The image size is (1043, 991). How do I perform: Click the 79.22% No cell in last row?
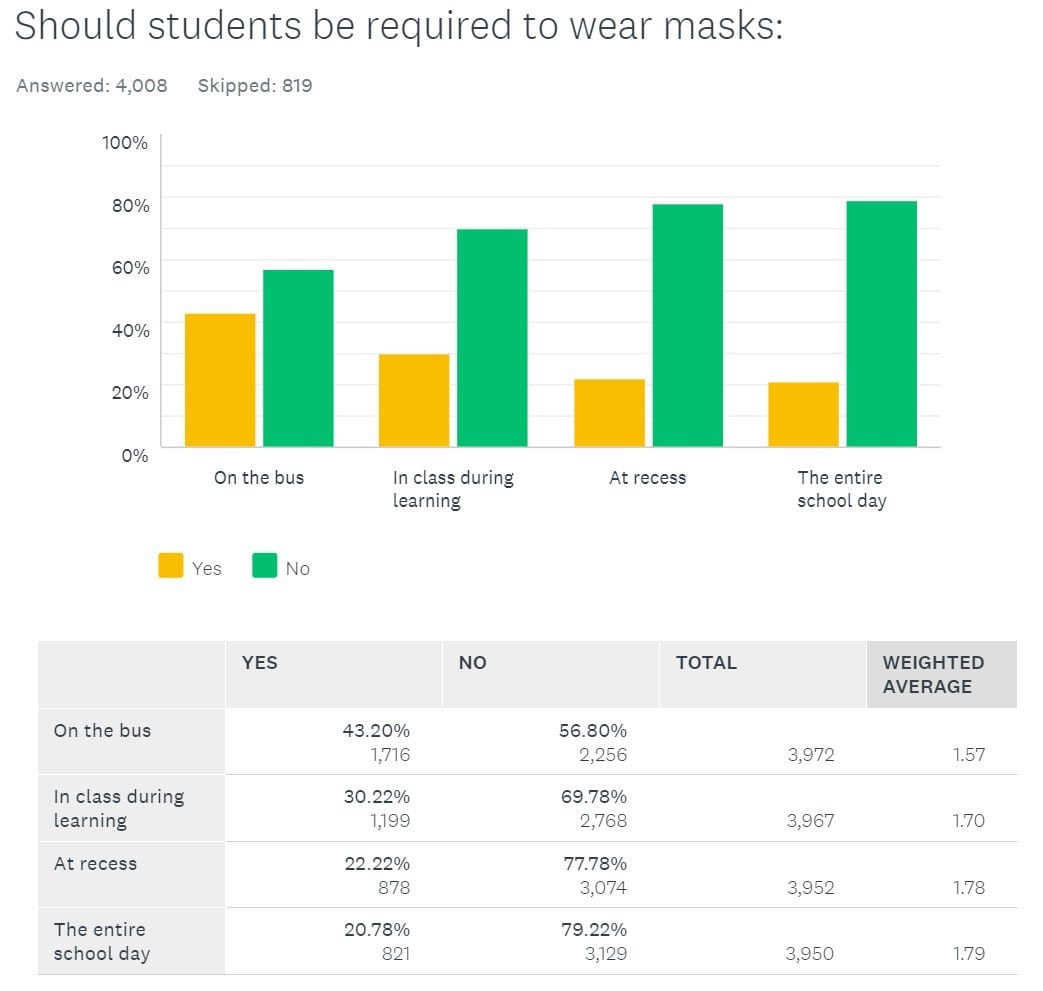(x=593, y=930)
